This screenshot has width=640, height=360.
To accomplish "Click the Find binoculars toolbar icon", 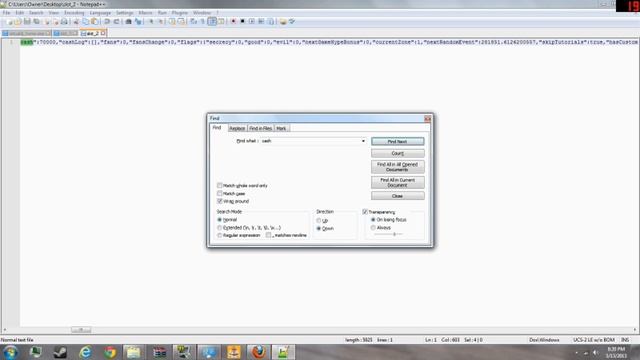I will pos(129,22).
